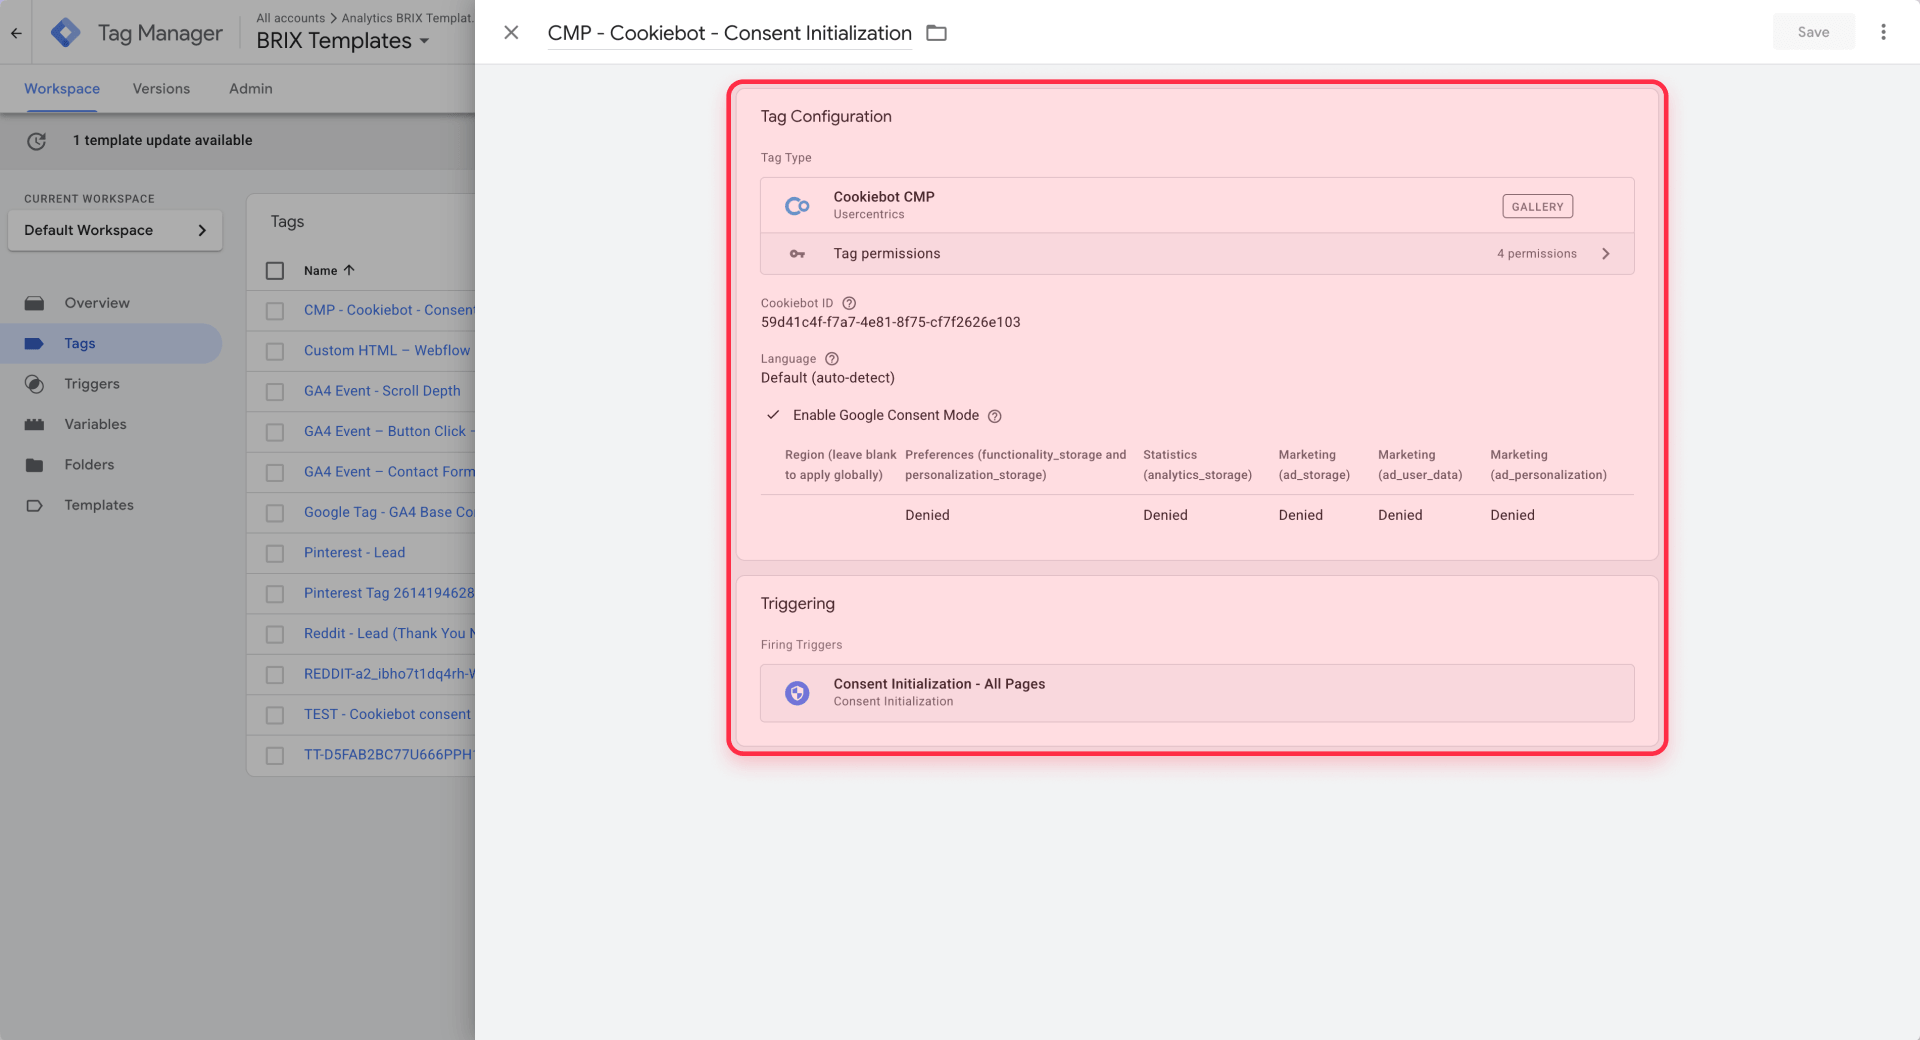
Task: Click the Triggers icon in sidebar
Action: [x=35, y=384]
